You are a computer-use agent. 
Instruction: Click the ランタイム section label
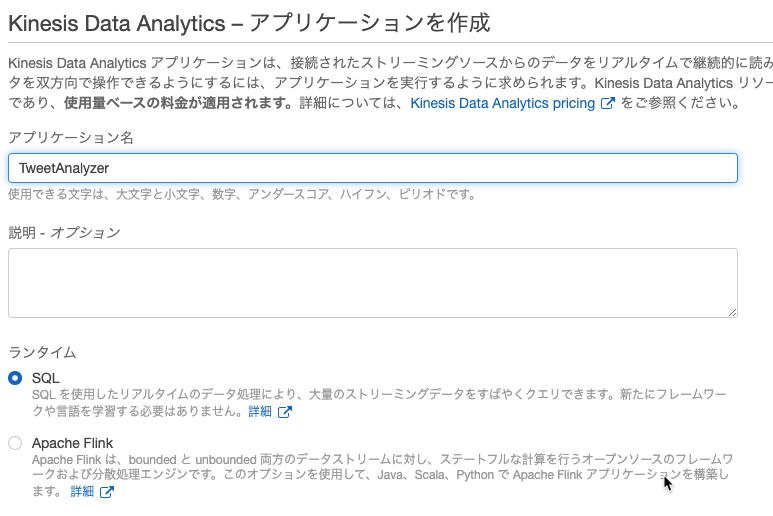click(42, 352)
